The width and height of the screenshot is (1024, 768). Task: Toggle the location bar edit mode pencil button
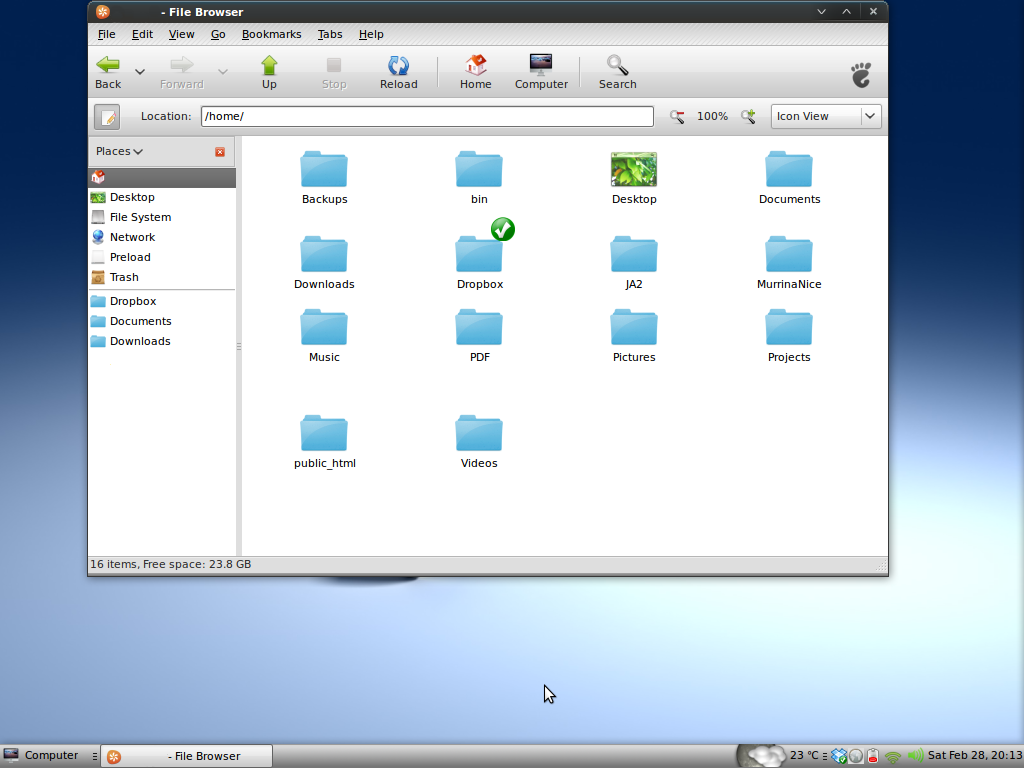tap(107, 116)
